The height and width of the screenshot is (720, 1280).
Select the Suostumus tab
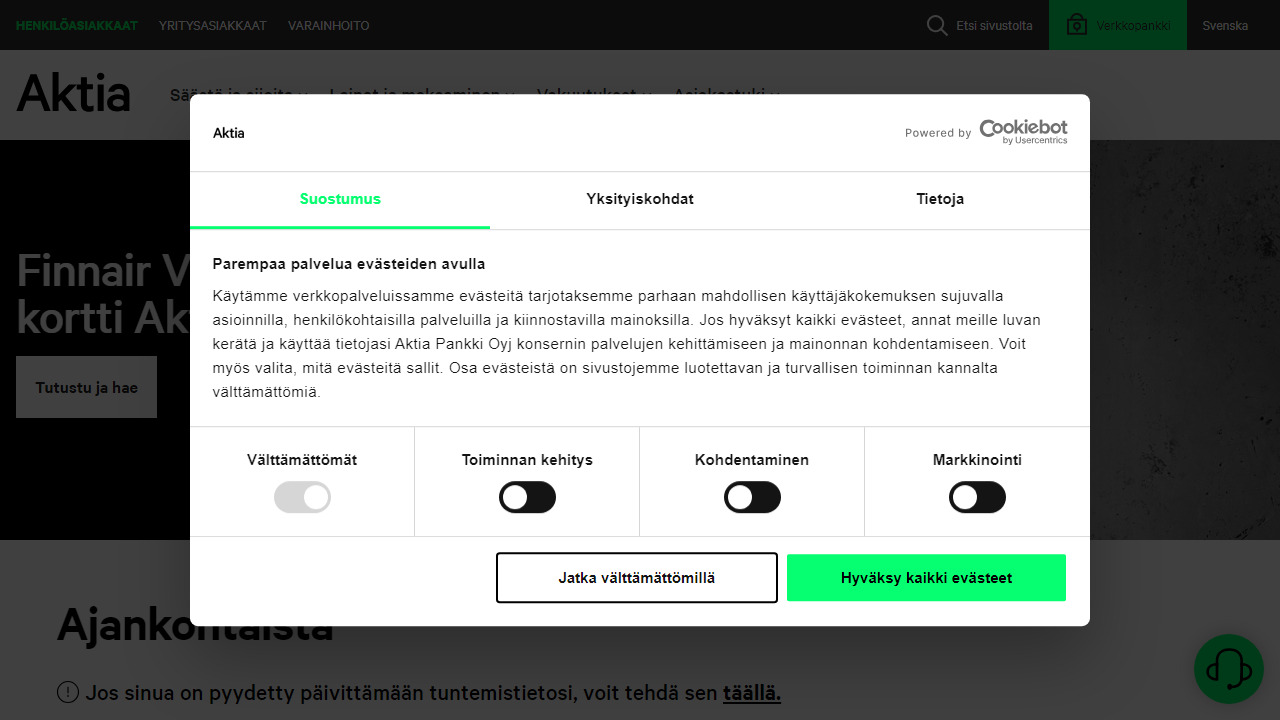click(x=340, y=199)
